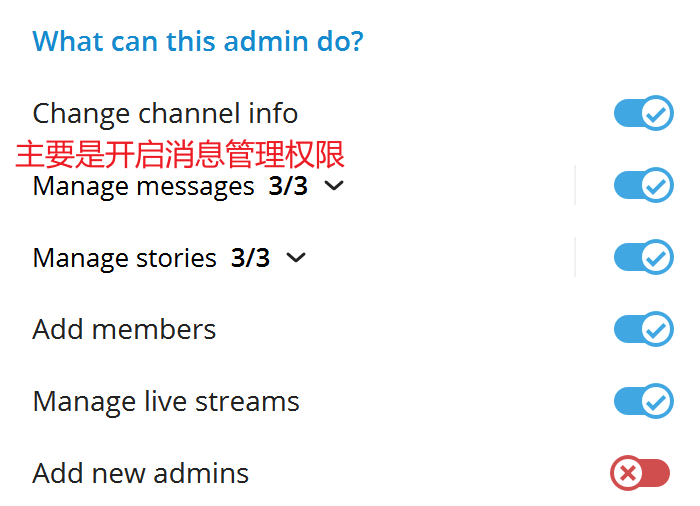Click the red track of Add new admins switch
Viewport: 700px width, 506px height.
coord(655,473)
